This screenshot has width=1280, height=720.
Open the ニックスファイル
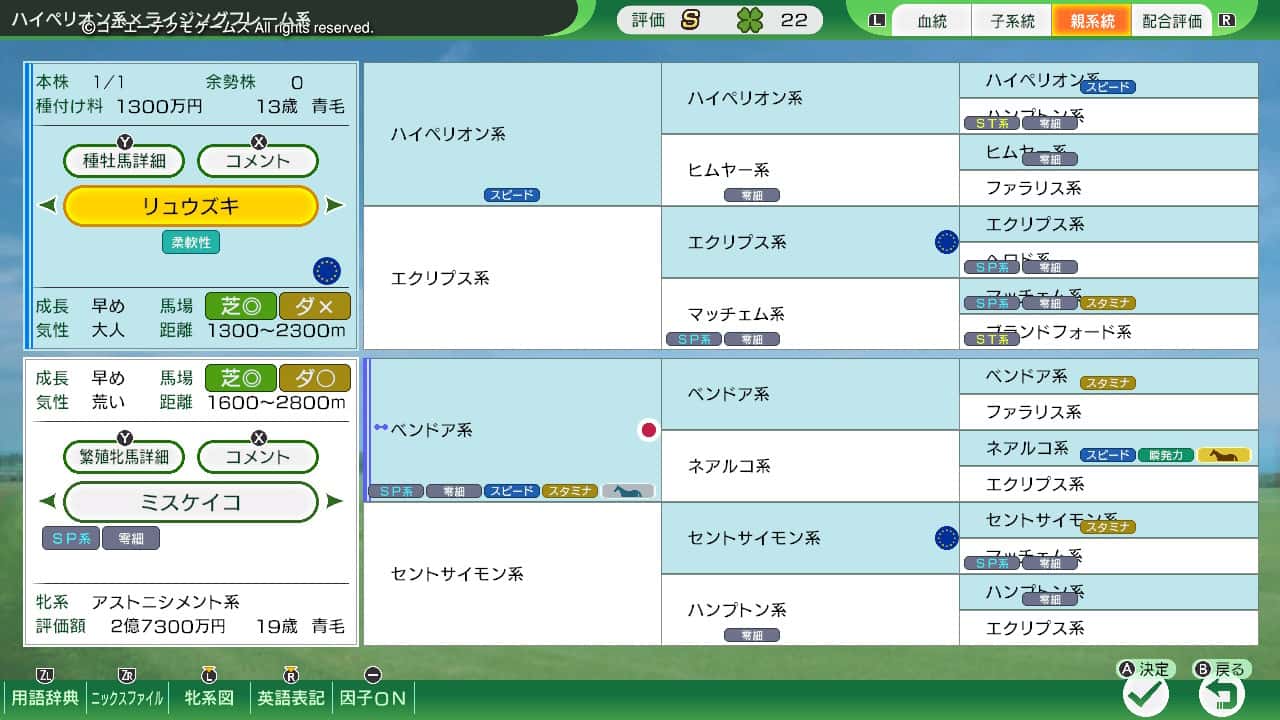pyautogui.click(x=126, y=700)
